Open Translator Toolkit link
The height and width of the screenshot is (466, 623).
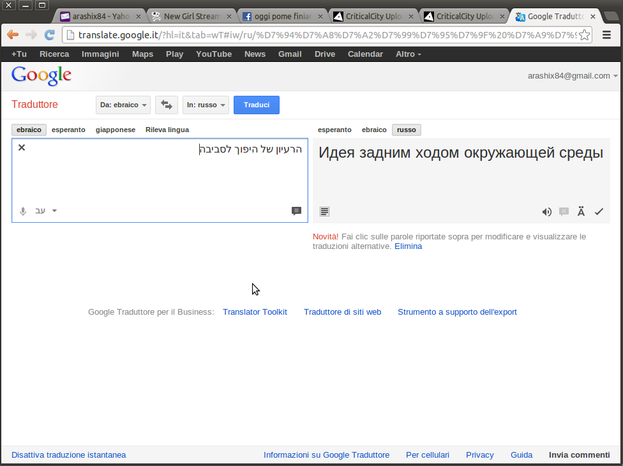[x=255, y=312]
